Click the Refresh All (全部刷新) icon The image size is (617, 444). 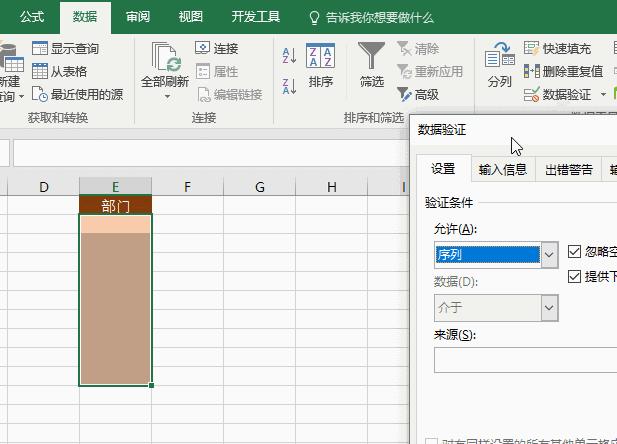coord(166,57)
